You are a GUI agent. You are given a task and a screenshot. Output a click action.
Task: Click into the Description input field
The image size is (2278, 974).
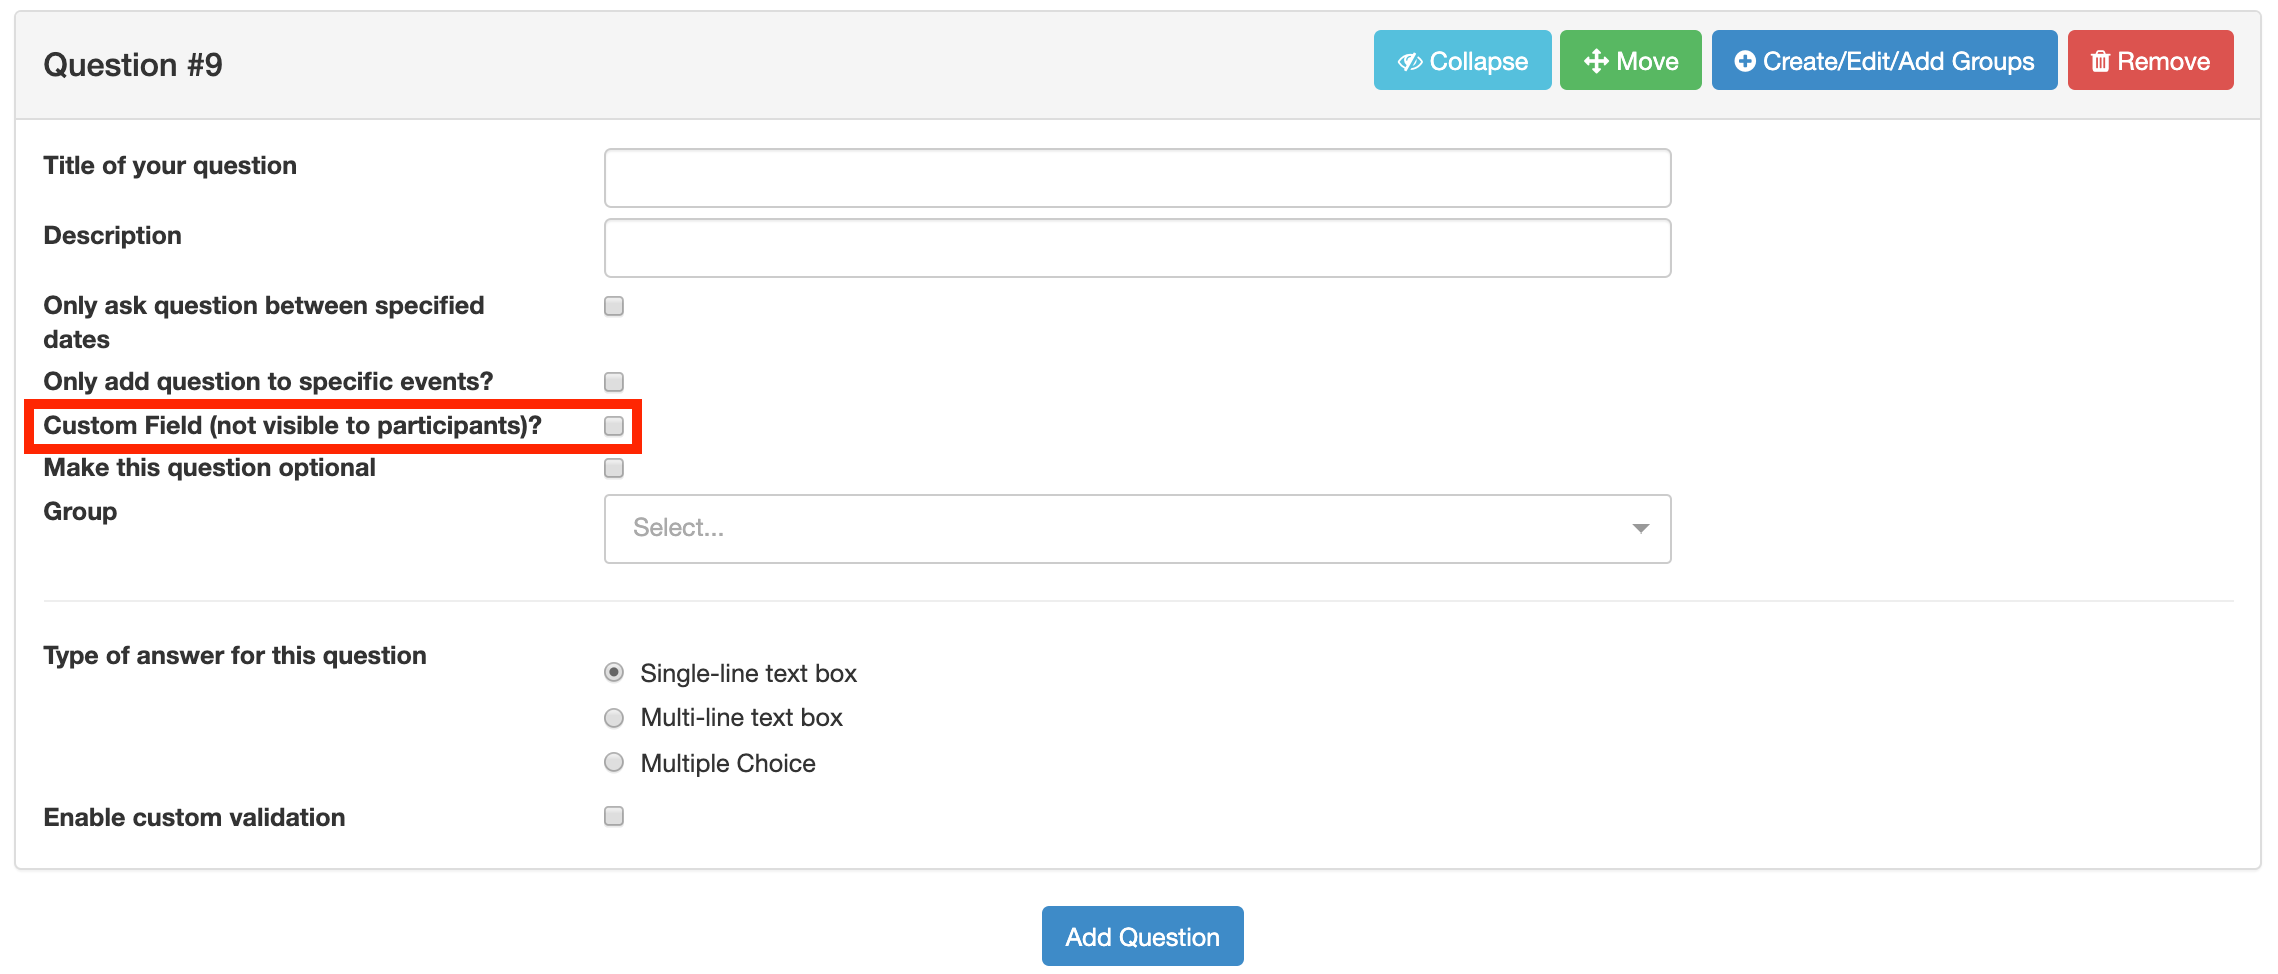[x=1137, y=248]
